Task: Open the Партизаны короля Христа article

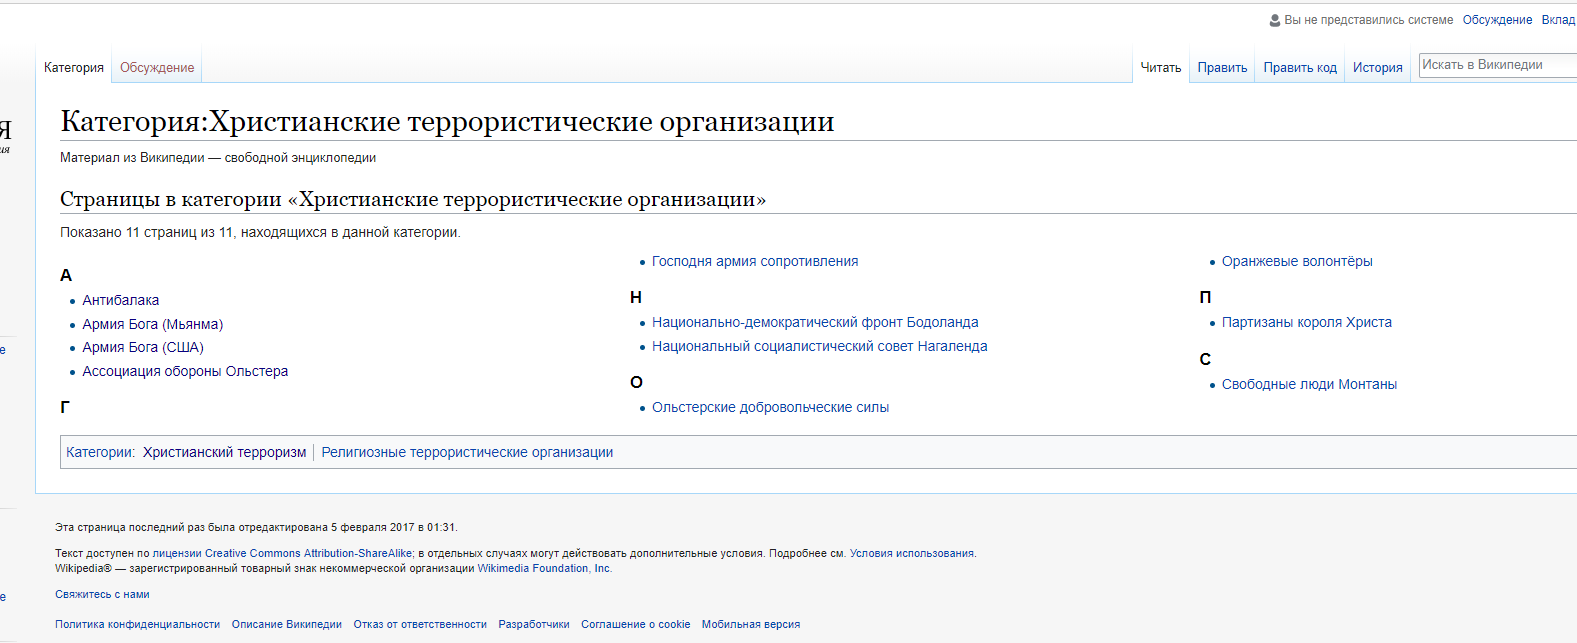Action: tap(1307, 322)
